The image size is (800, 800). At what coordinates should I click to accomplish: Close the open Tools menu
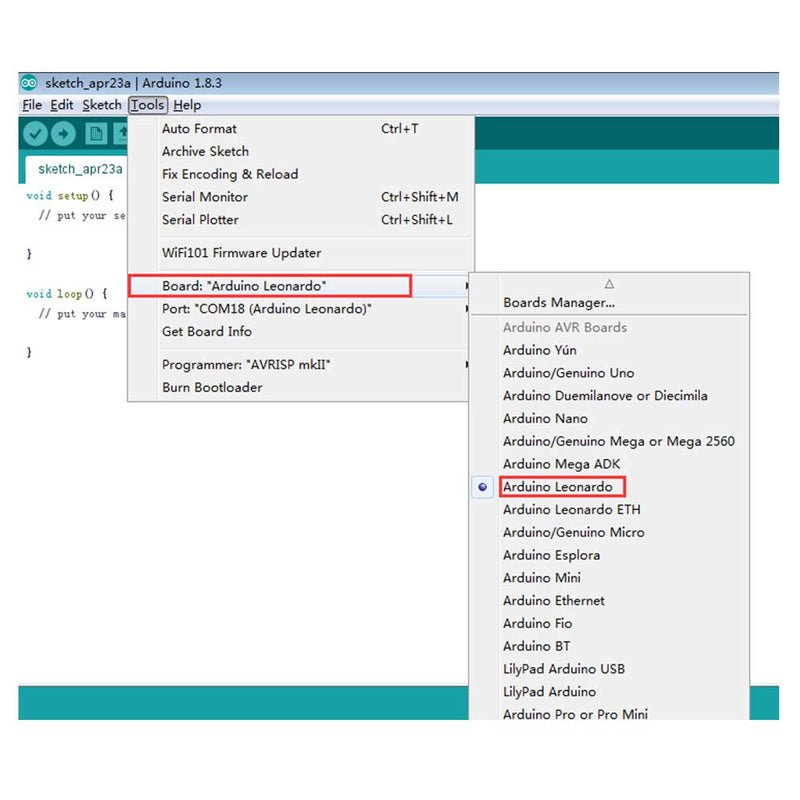click(148, 105)
